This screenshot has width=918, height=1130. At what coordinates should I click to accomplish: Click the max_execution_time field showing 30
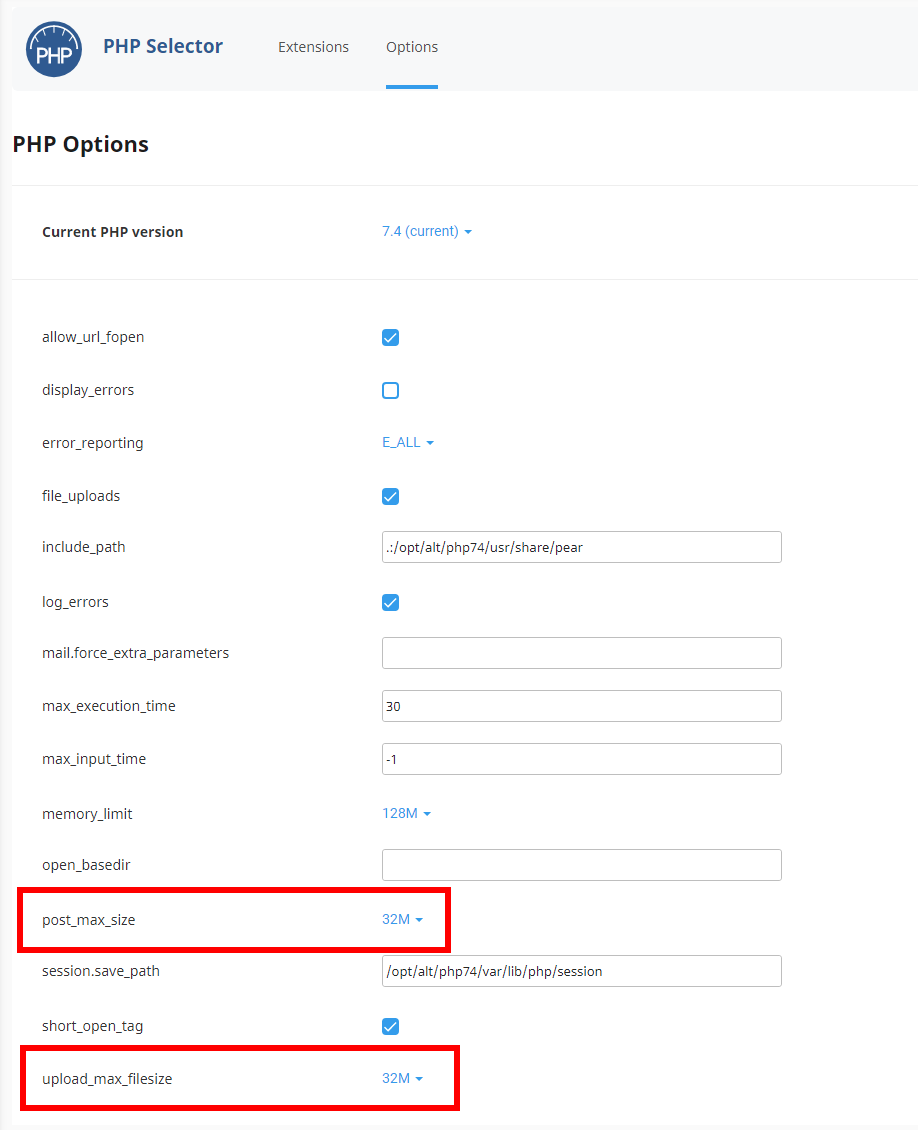point(581,705)
